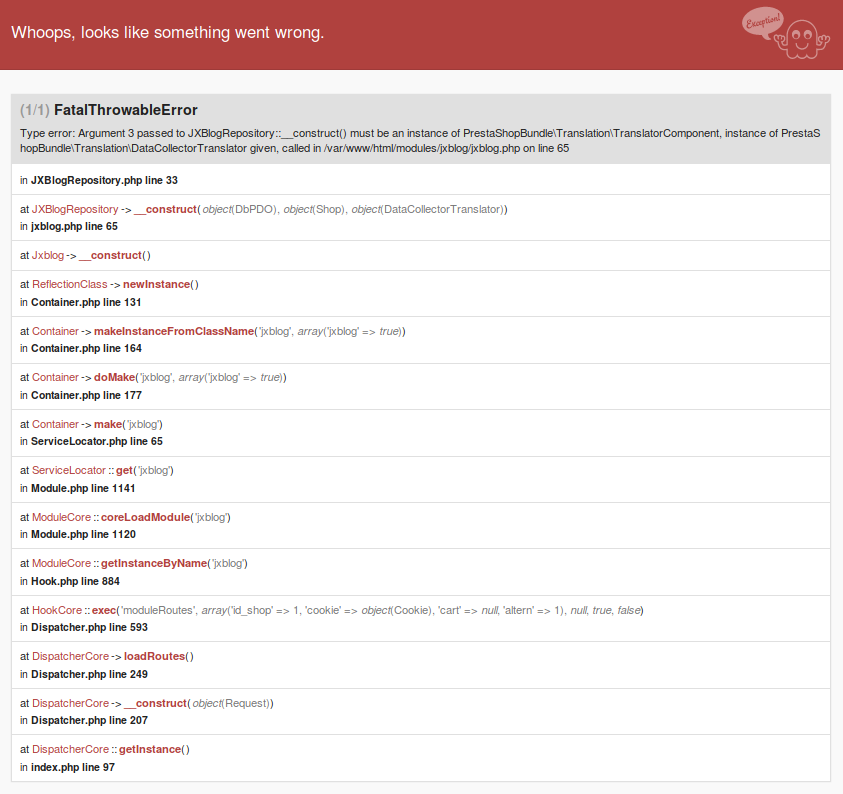Click 'Dispatcher.php line 593' text
Screen dimensions: 843x794
(x=89, y=627)
